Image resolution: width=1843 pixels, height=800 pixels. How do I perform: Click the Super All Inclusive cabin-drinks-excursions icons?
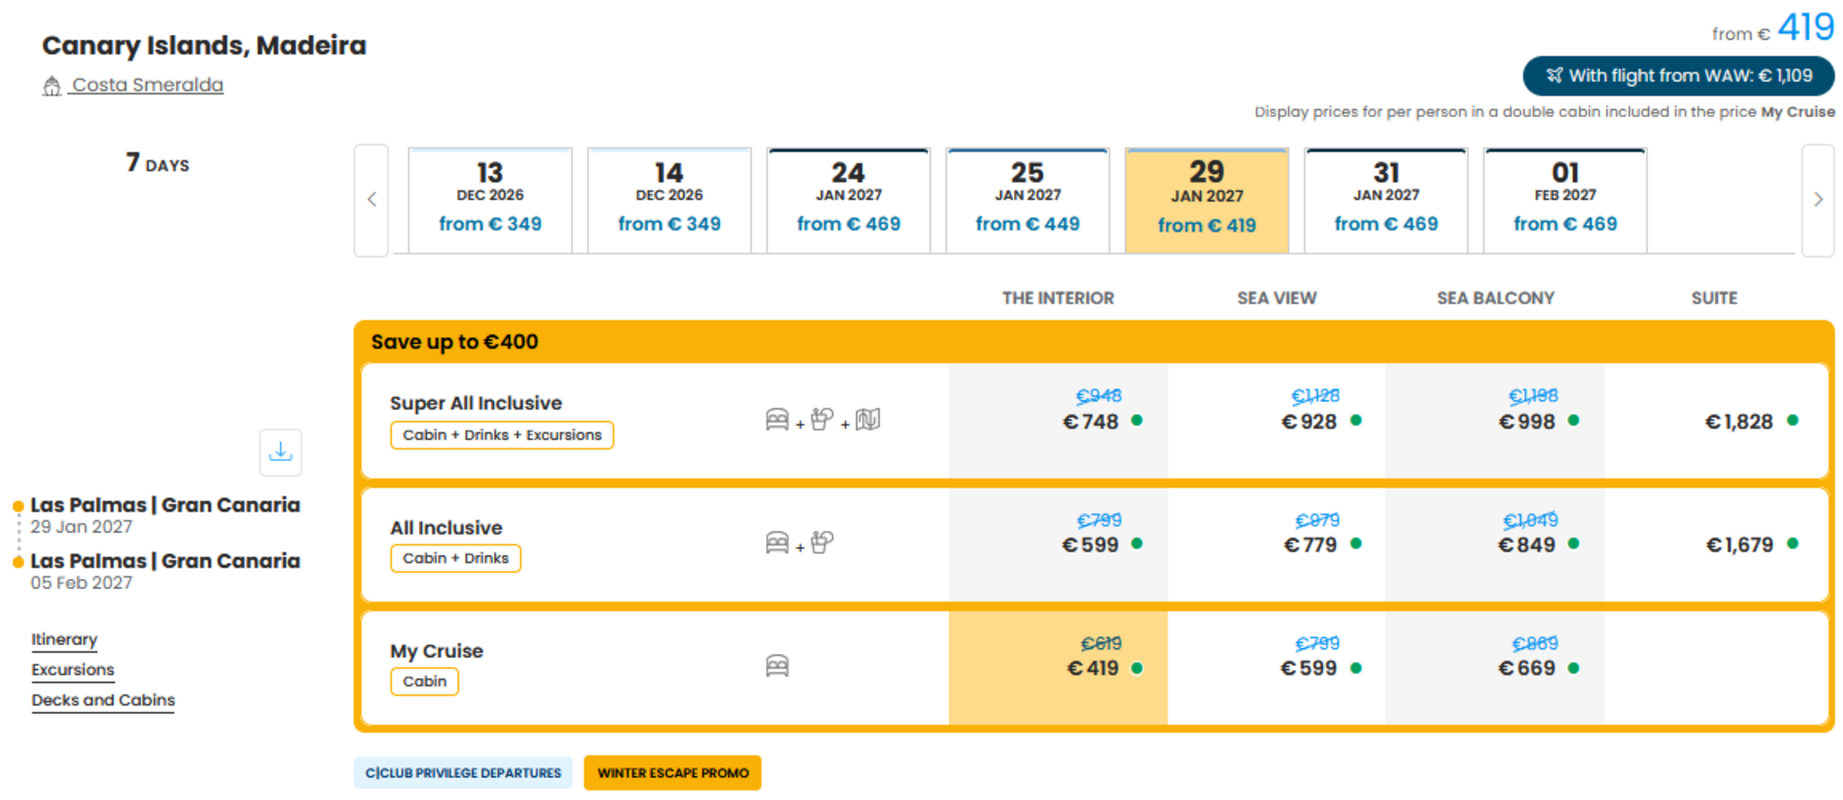[822, 420]
